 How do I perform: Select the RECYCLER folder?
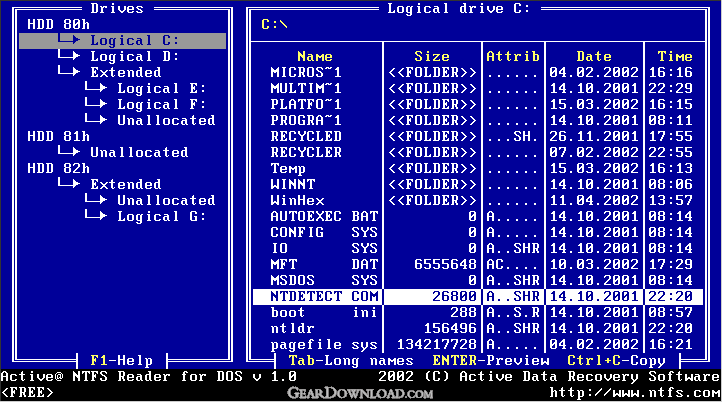pyautogui.click(x=306, y=152)
